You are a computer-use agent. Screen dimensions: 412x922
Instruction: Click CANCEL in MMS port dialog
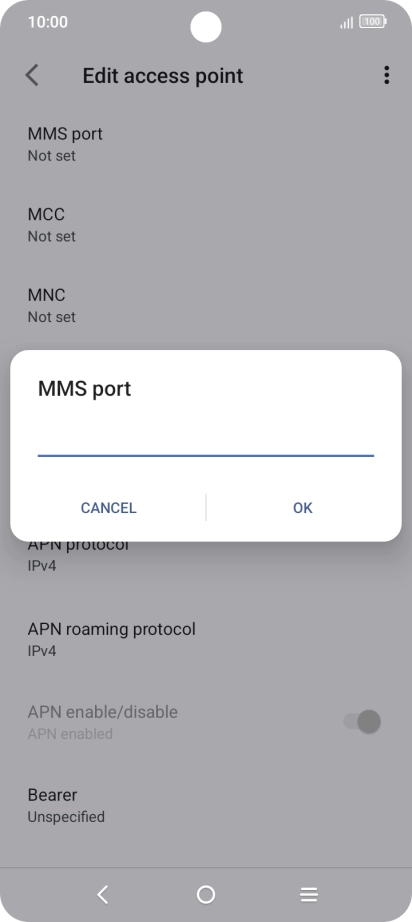point(109,507)
